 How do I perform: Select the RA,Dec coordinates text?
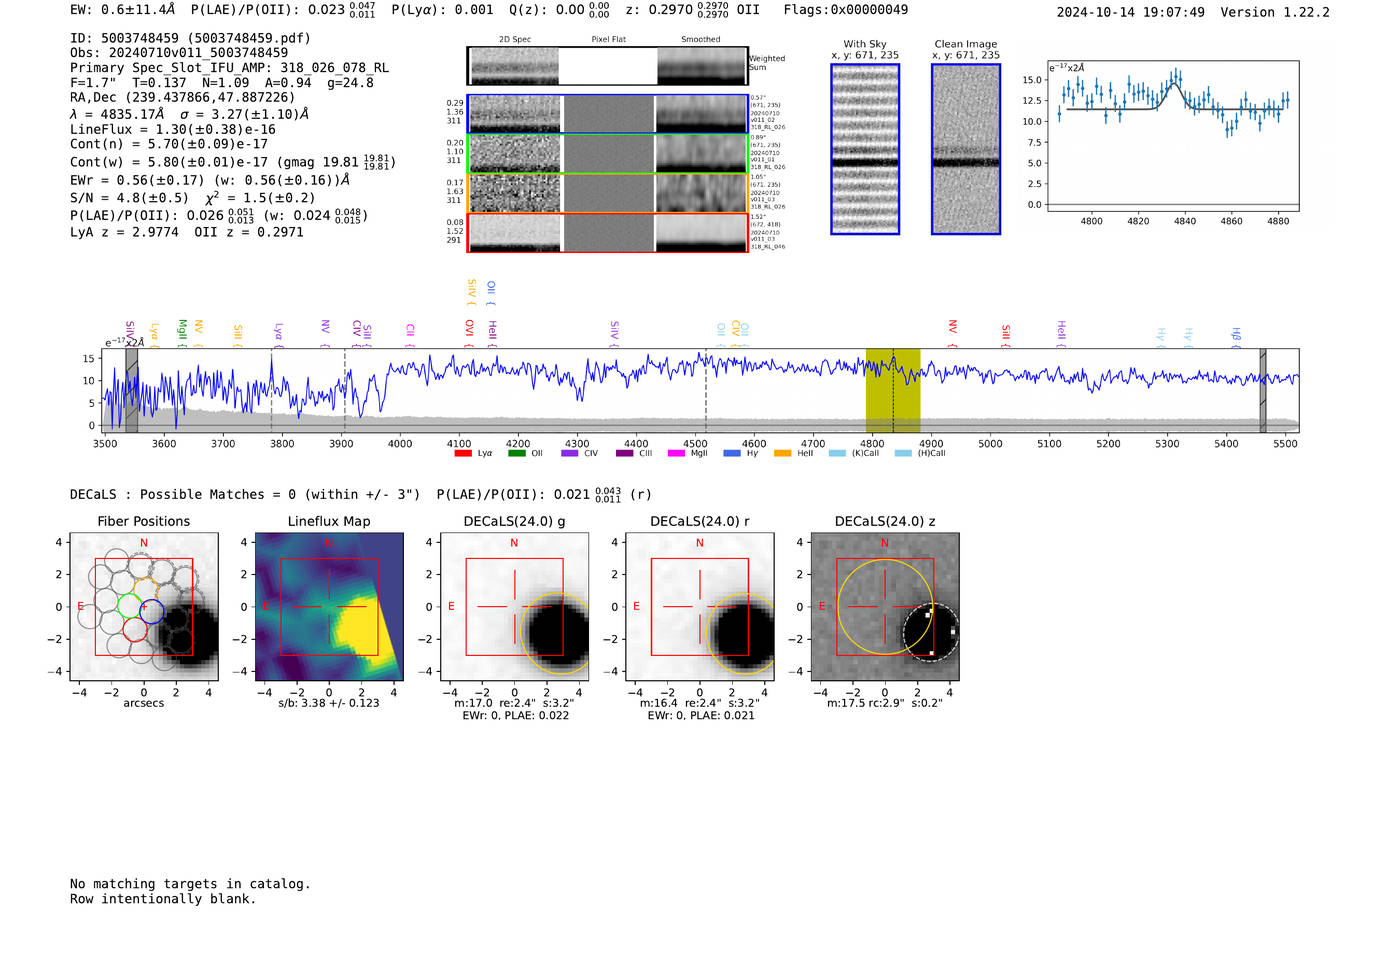pyautogui.click(x=183, y=98)
